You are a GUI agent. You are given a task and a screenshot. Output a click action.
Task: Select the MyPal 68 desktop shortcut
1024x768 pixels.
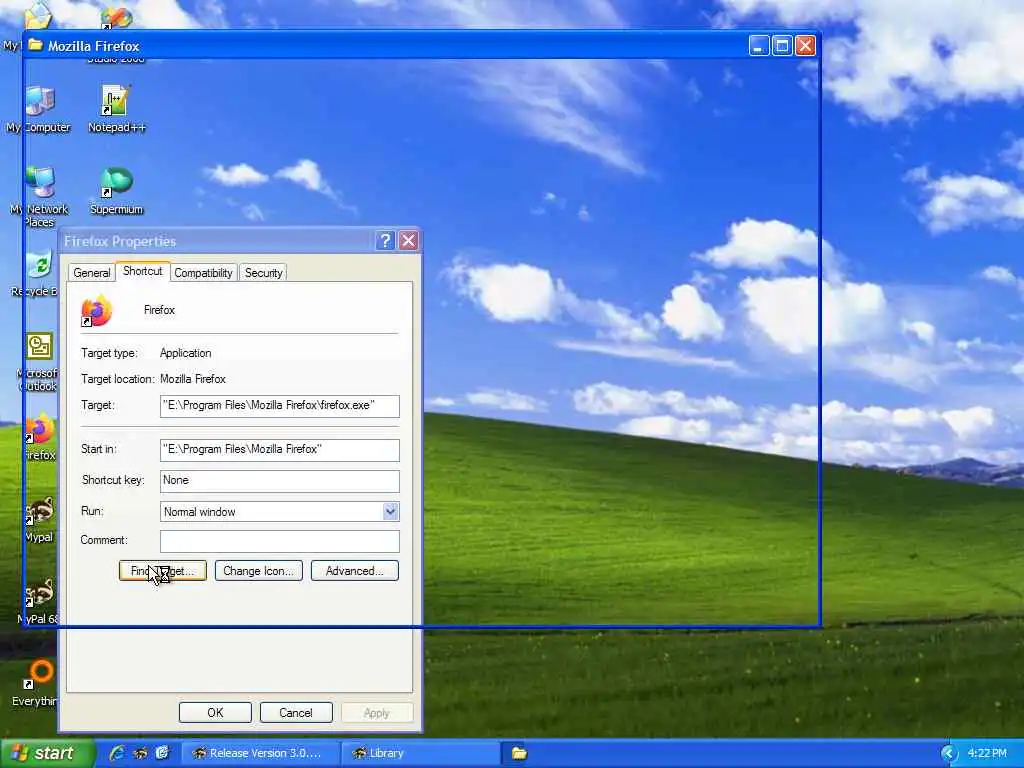click(39, 601)
